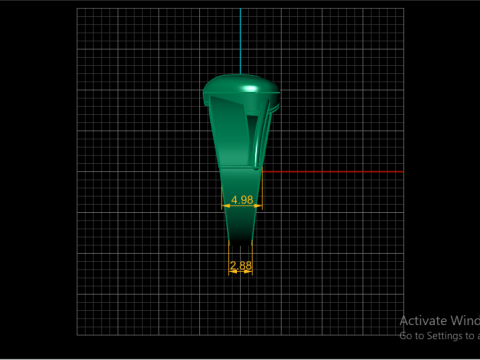Select the 4.98 dimension label
This screenshot has width=480, height=360.
coord(242,200)
